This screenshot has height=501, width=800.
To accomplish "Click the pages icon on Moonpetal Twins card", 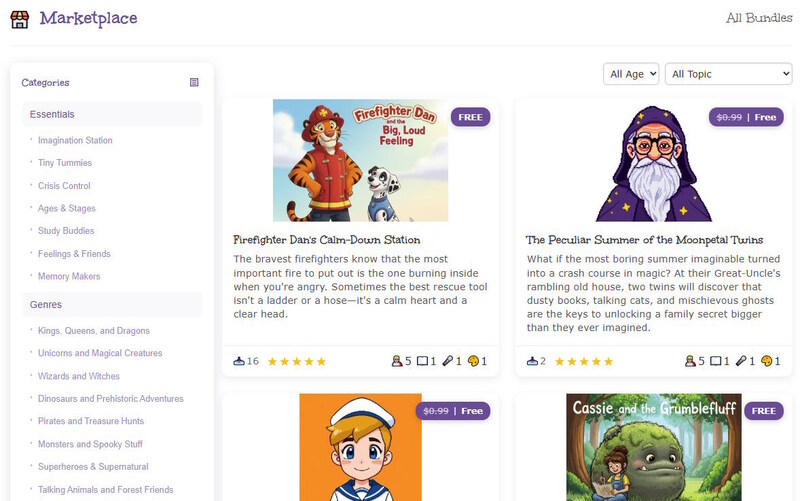I will [x=715, y=361].
